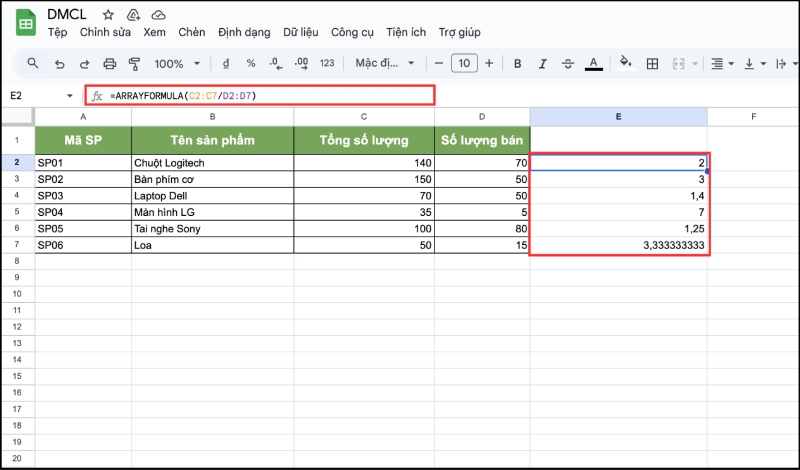Click the redo arrow icon

pos(84,64)
